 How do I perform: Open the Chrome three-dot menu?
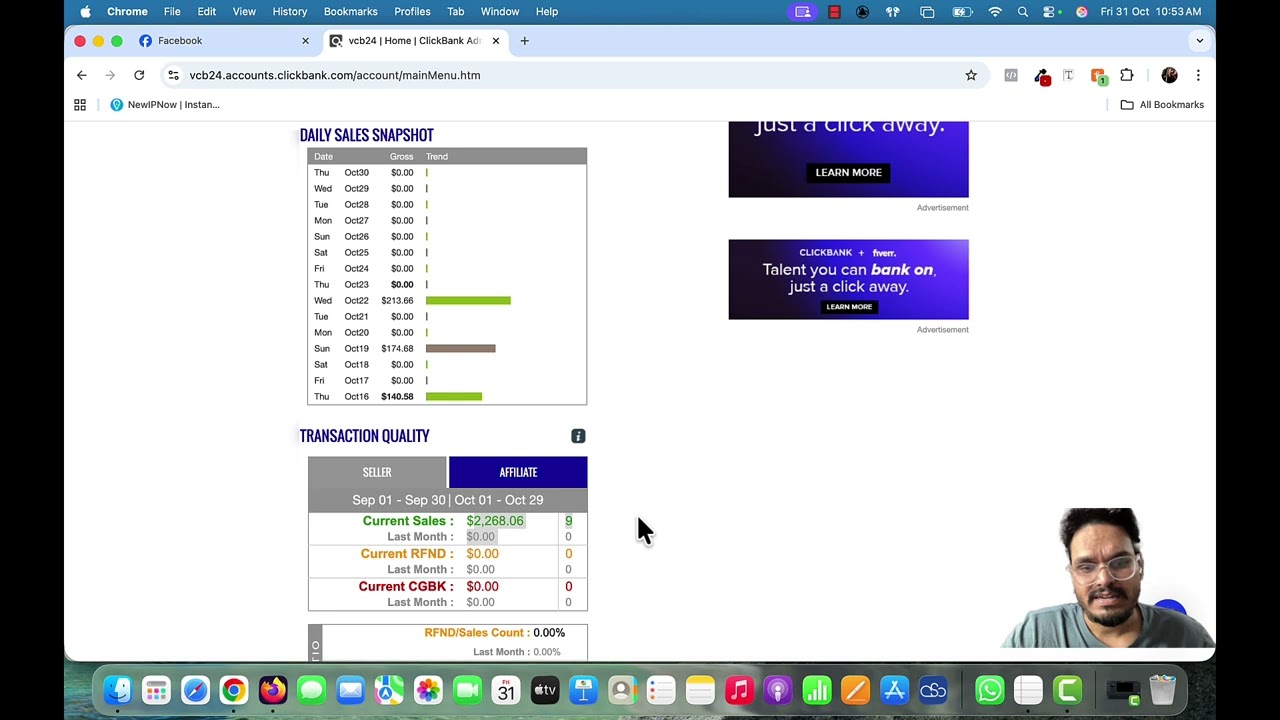[x=1198, y=75]
